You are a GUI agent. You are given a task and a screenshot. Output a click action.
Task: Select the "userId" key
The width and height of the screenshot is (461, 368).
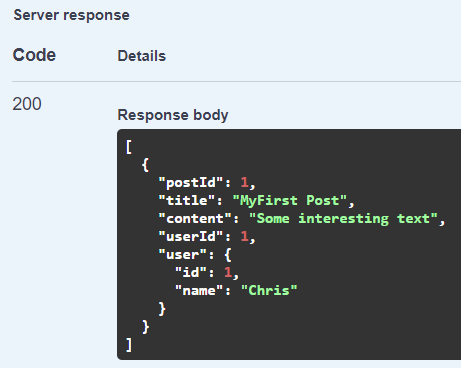coord(190,237)
